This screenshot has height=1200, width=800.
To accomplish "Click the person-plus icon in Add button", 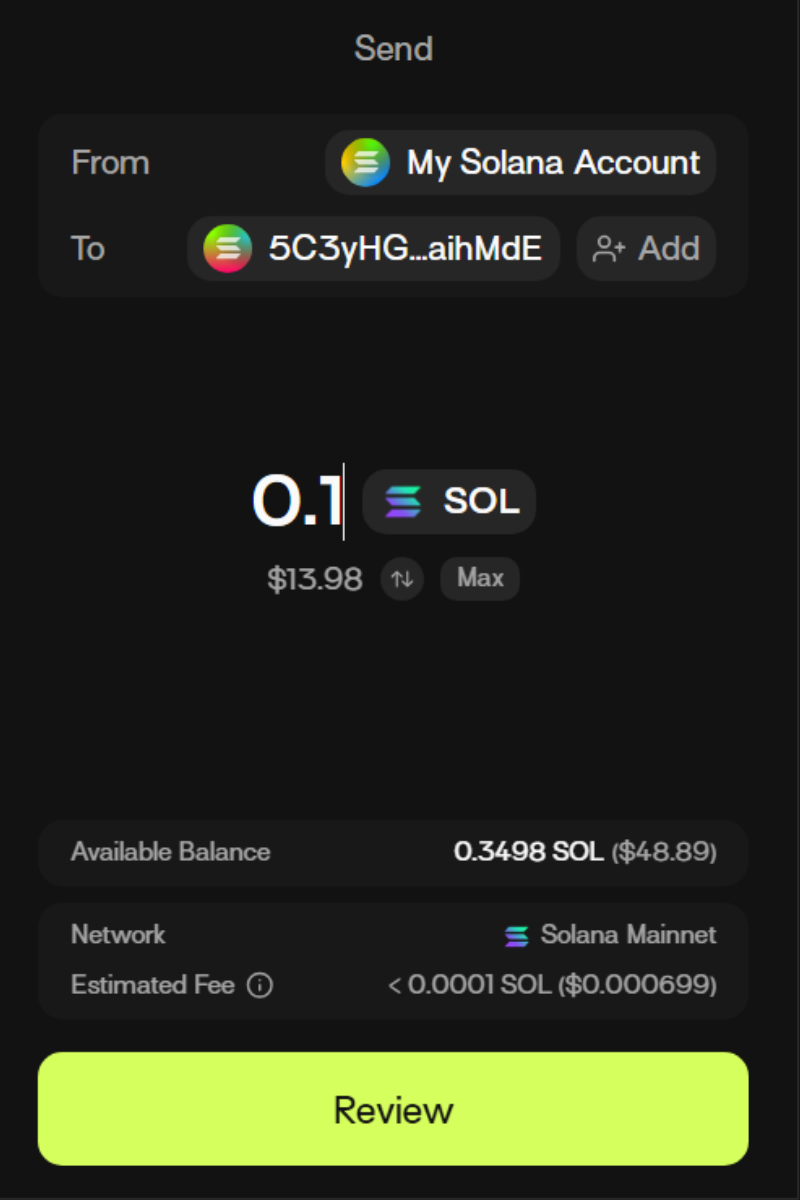I will tap(609, 249).
